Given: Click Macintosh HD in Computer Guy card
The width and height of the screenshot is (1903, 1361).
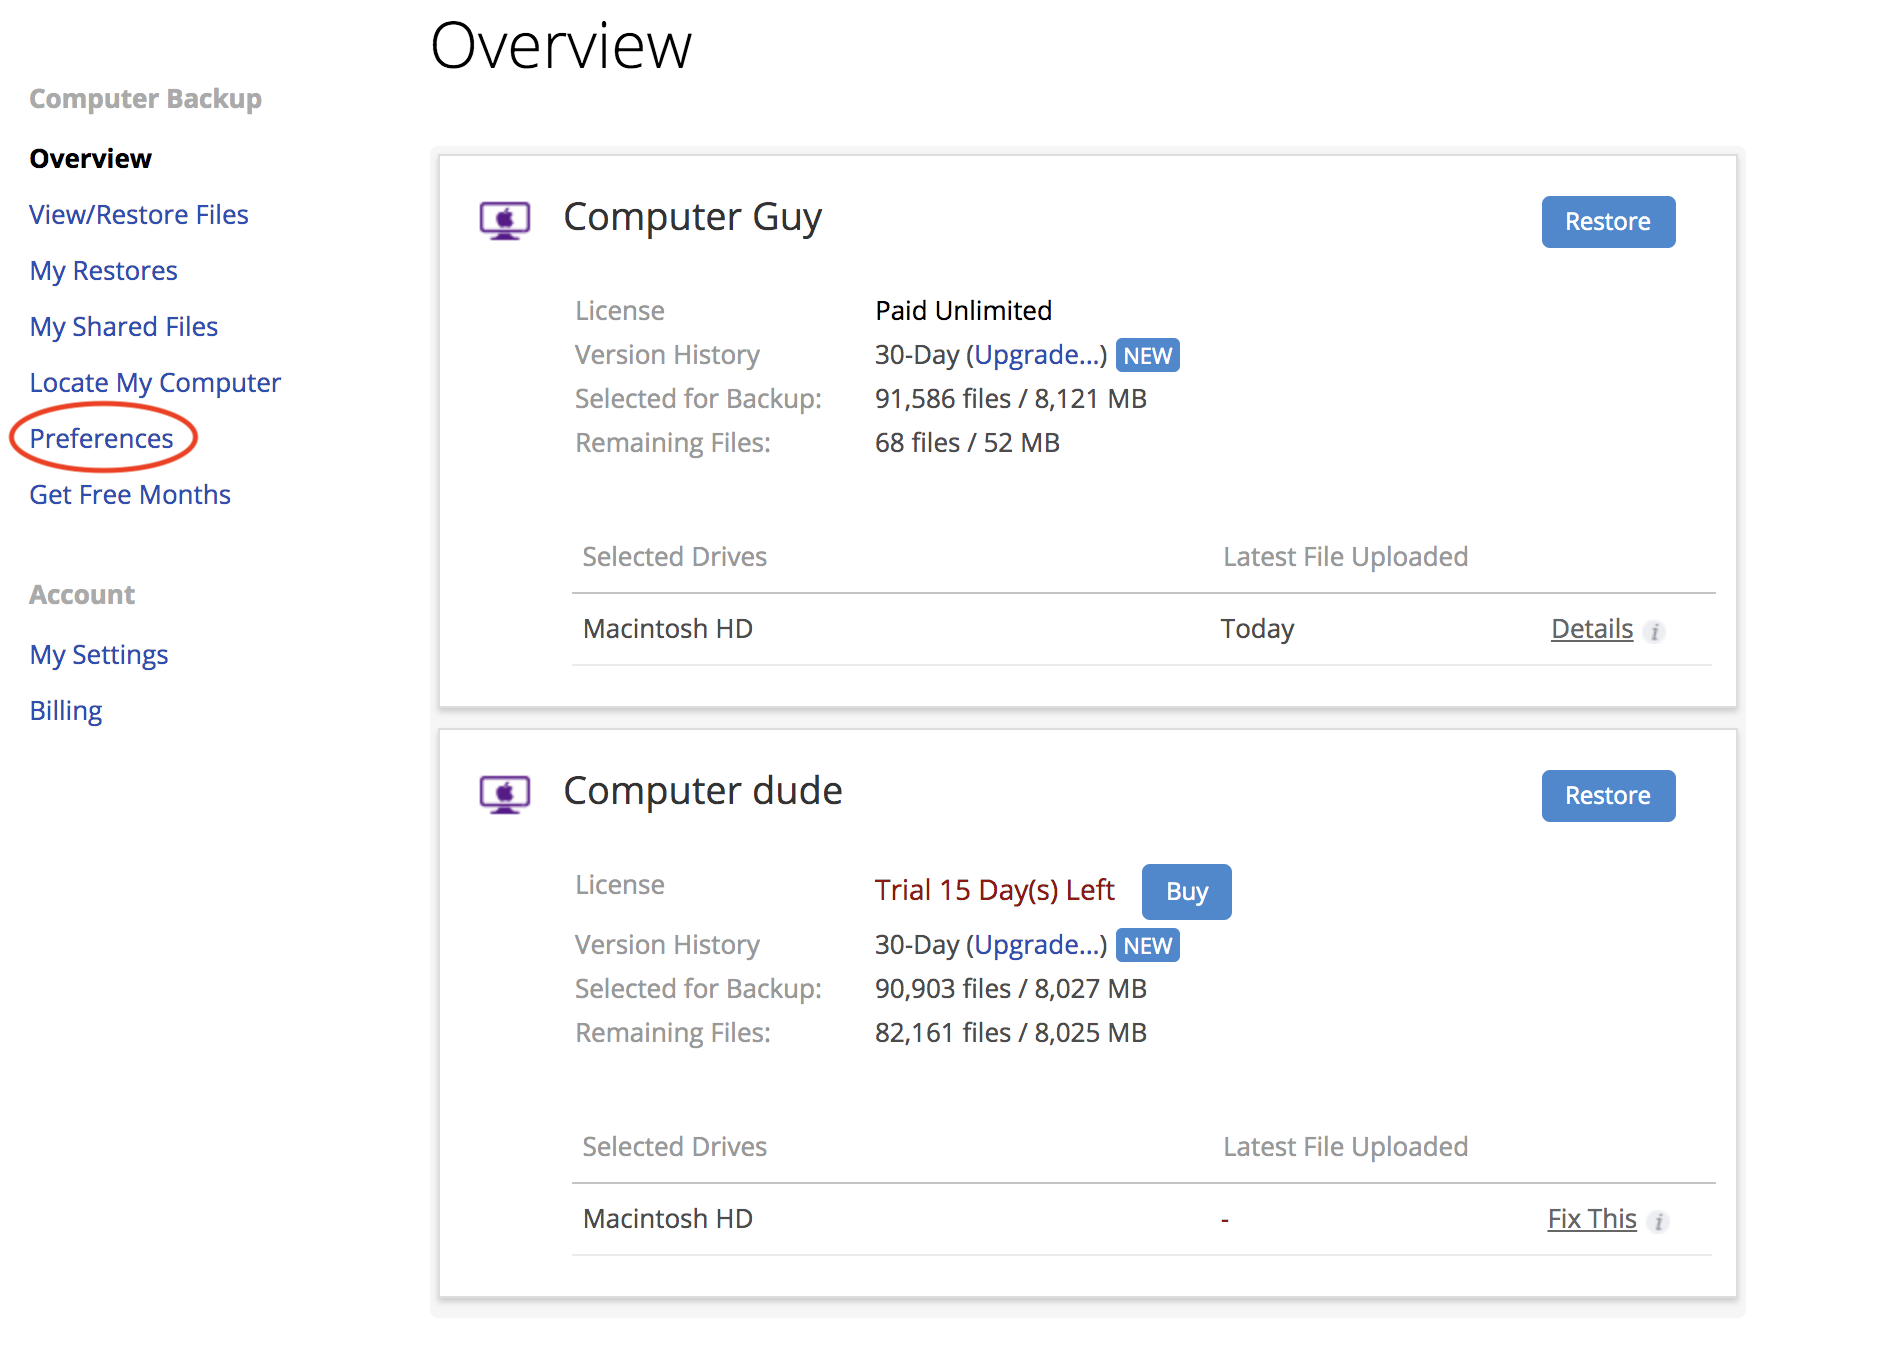Looking at the screenshot, I should tap(668, 628).
